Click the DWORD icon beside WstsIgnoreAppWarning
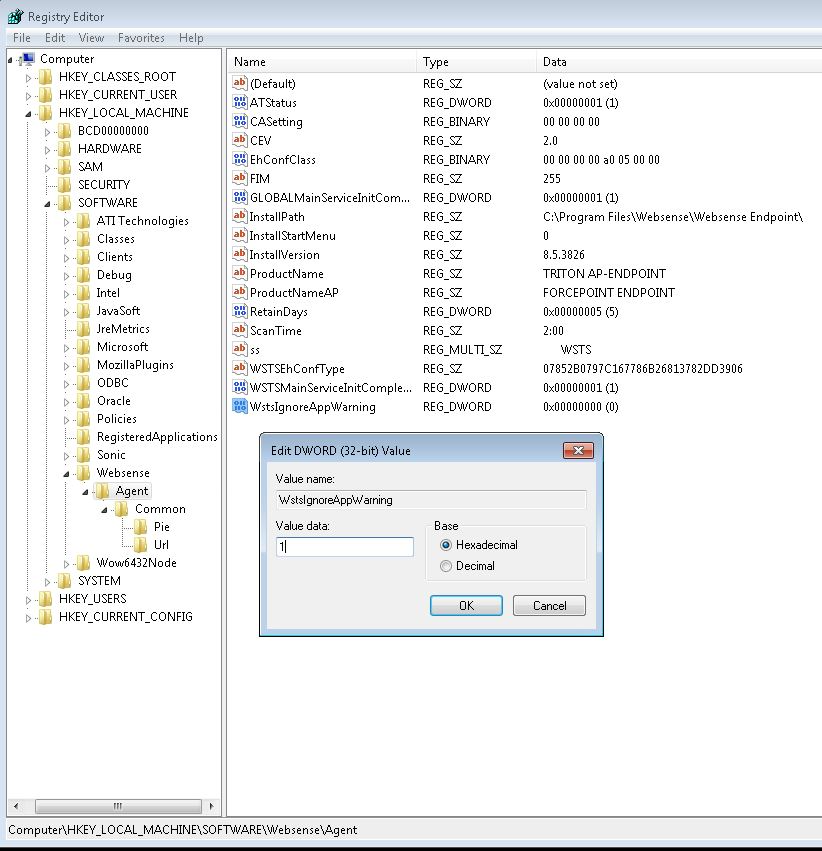Screen dimensions: 822x851 coord(240,406)
